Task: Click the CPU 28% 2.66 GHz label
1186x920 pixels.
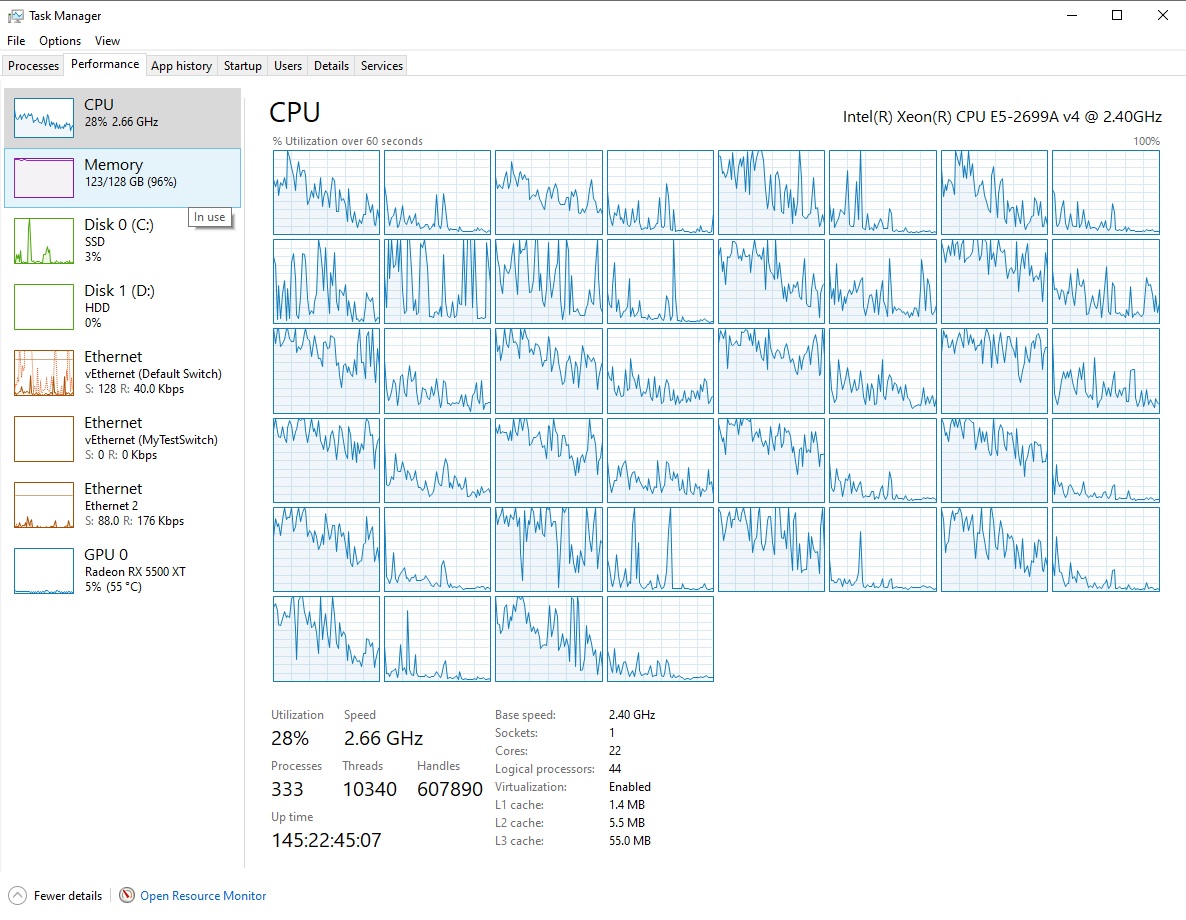Action: pyautogui.click(x=121, y=112)
